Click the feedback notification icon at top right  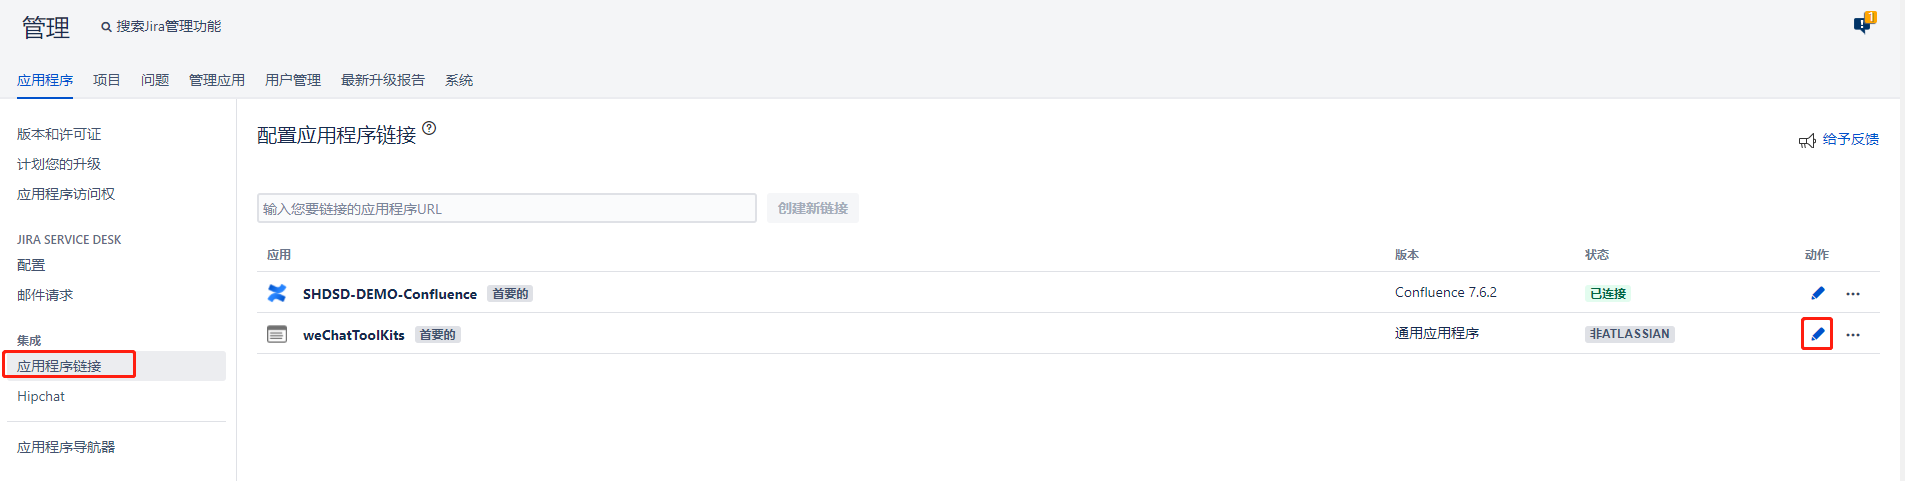point(1863,24)
